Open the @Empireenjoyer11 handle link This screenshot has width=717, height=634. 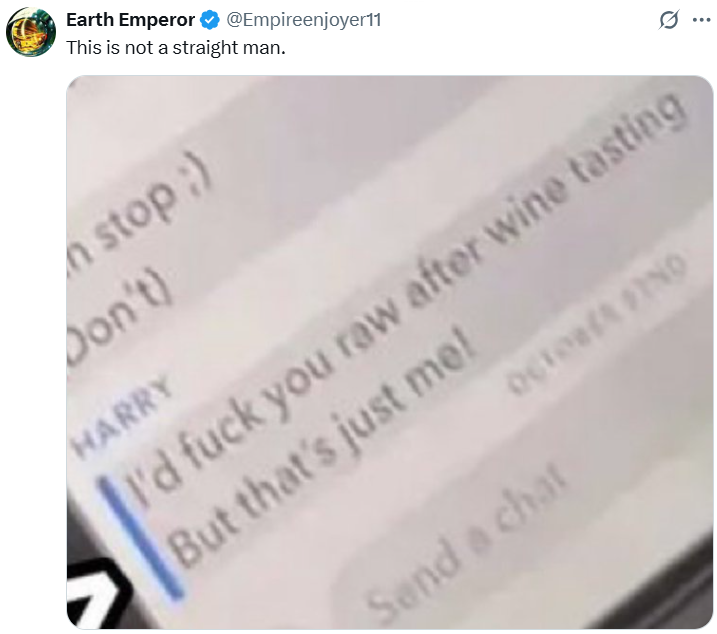(303, 20)
